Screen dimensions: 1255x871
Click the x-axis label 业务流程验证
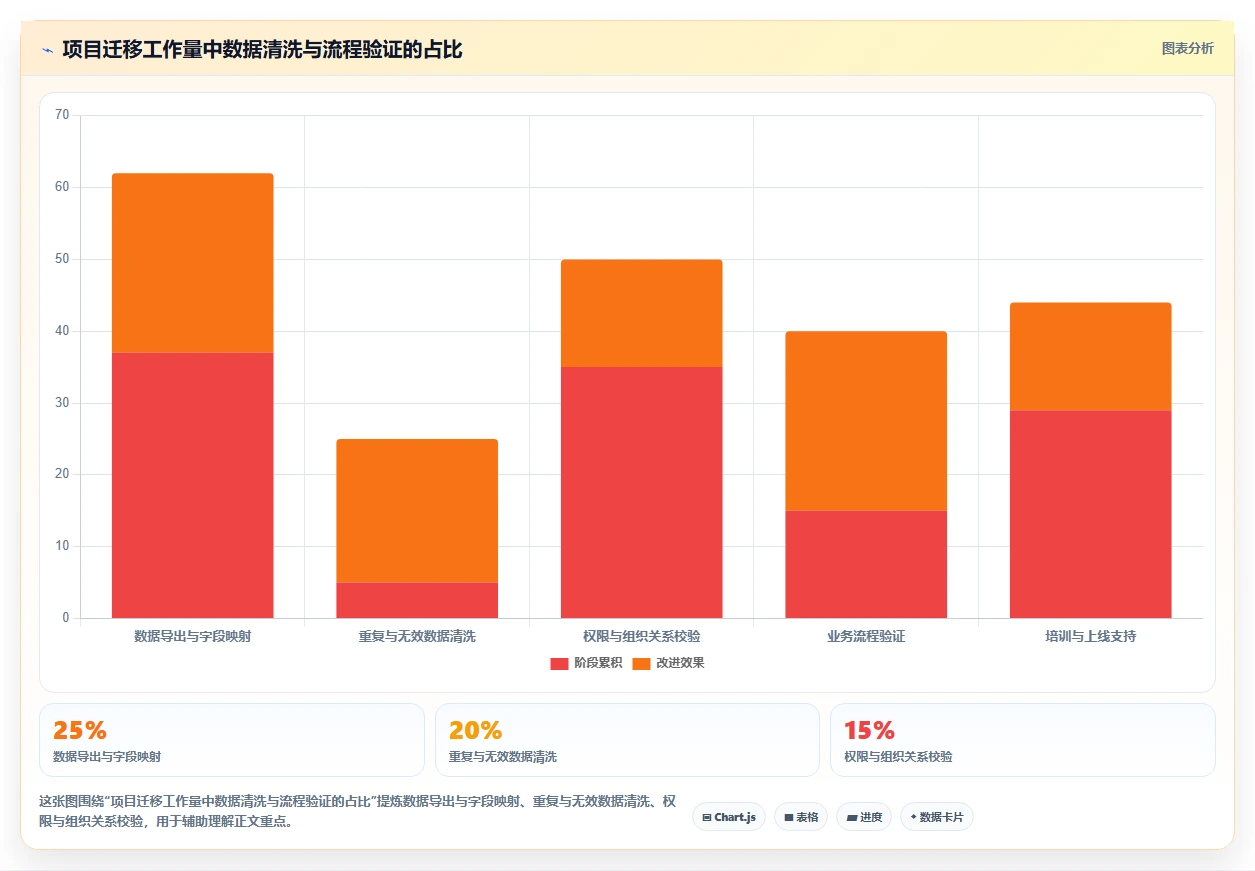pos(866,636)
